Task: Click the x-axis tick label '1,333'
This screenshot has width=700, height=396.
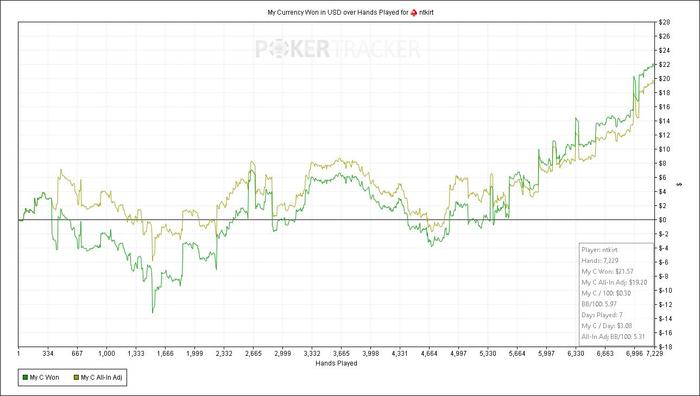Action: (136, 354)
